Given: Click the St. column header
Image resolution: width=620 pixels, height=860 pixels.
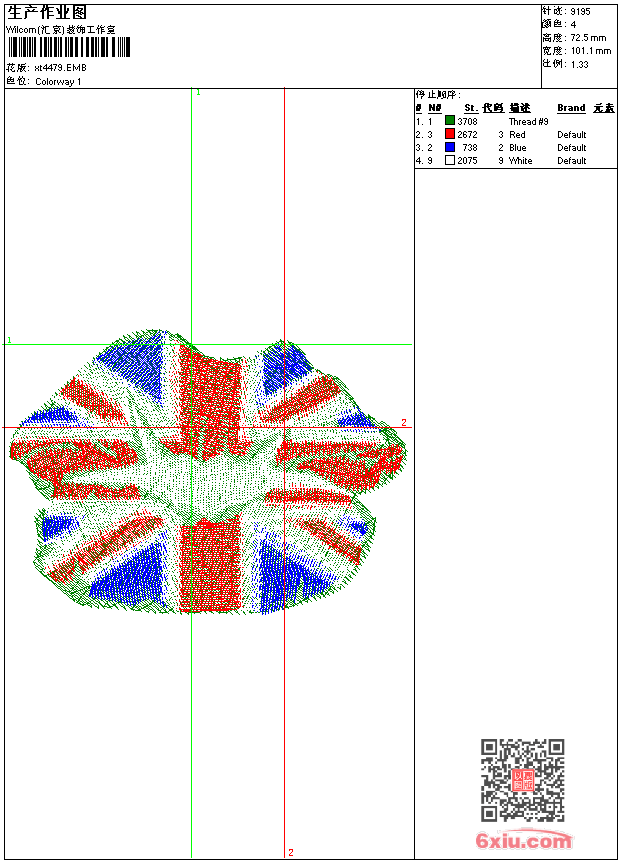Looking at the screenshot, I should 471,108.
